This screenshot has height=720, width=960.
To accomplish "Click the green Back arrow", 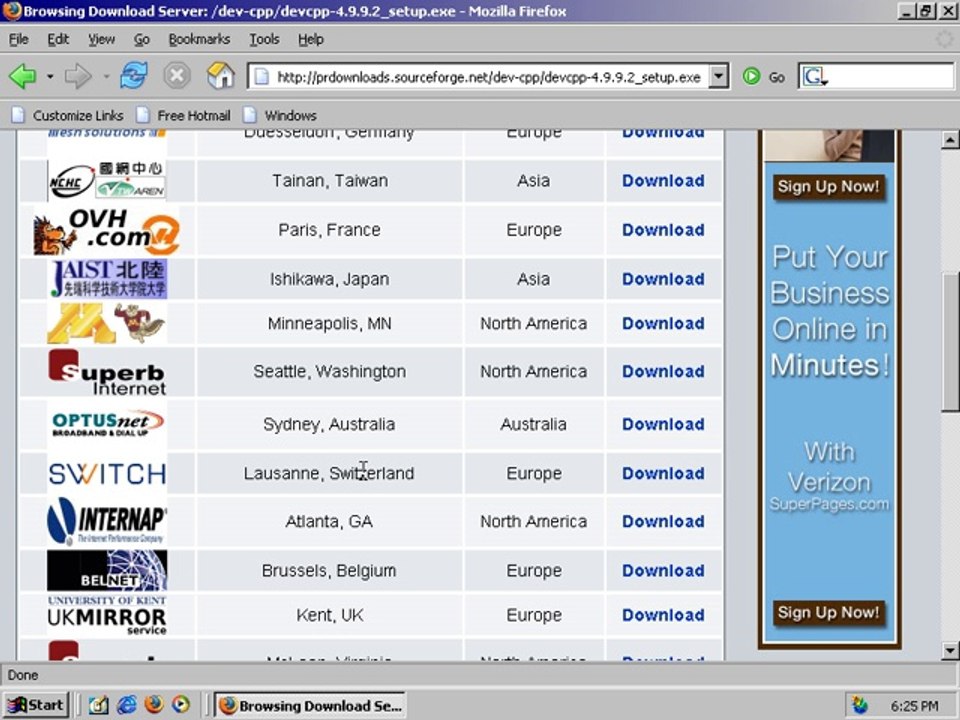I will [x=23, y=77].
